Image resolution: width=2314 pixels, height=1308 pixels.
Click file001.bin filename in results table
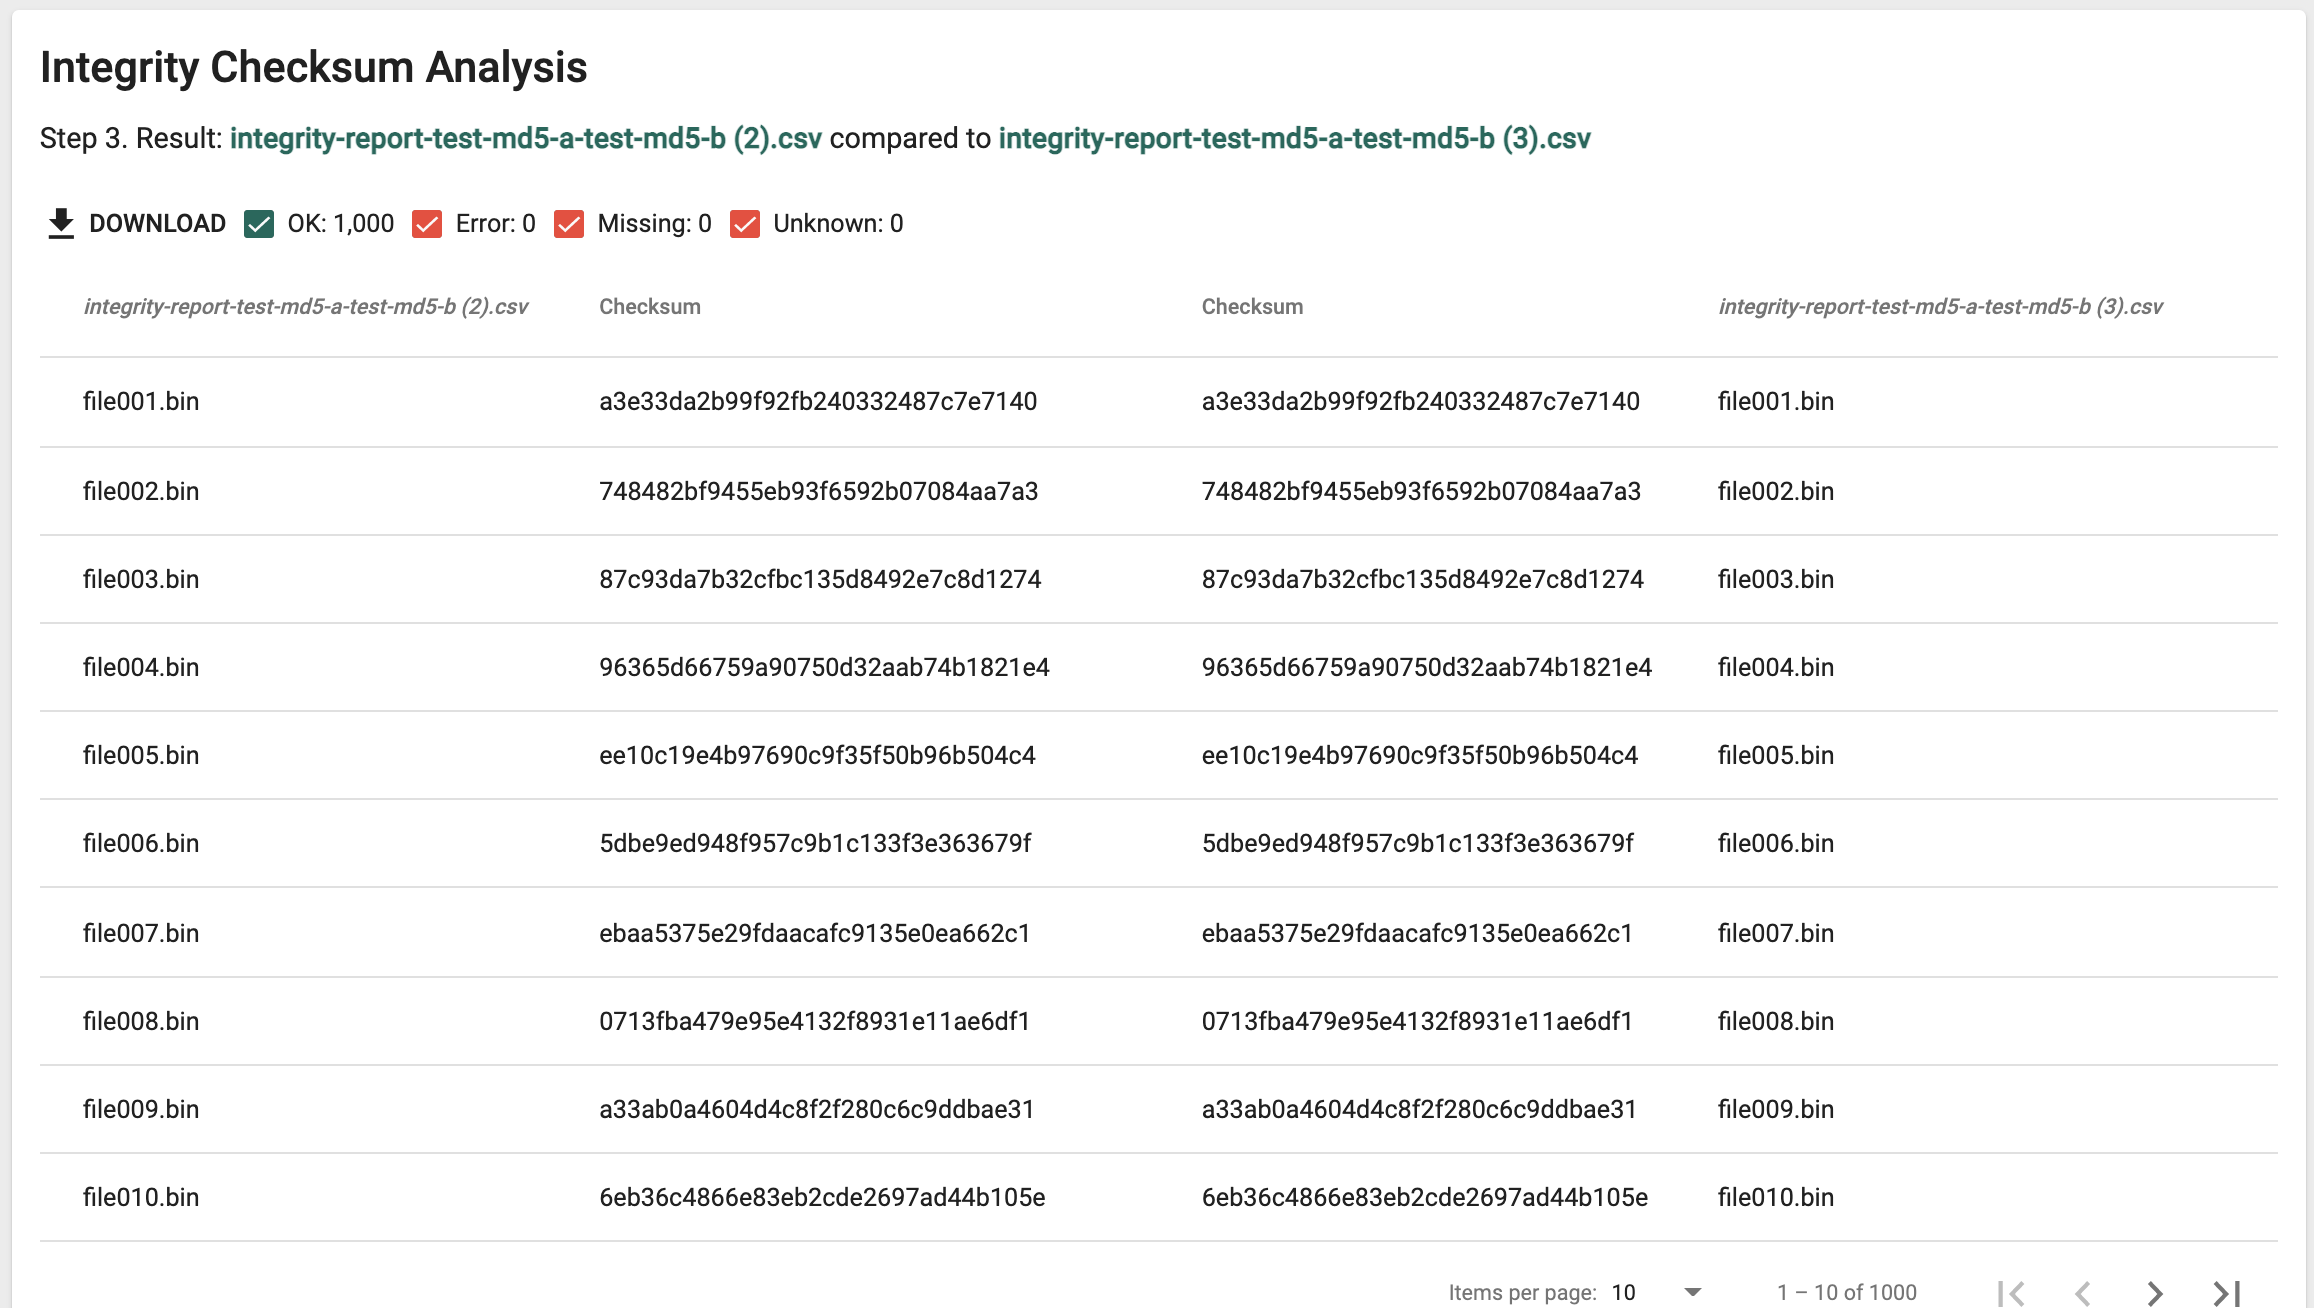click(143, 401)
